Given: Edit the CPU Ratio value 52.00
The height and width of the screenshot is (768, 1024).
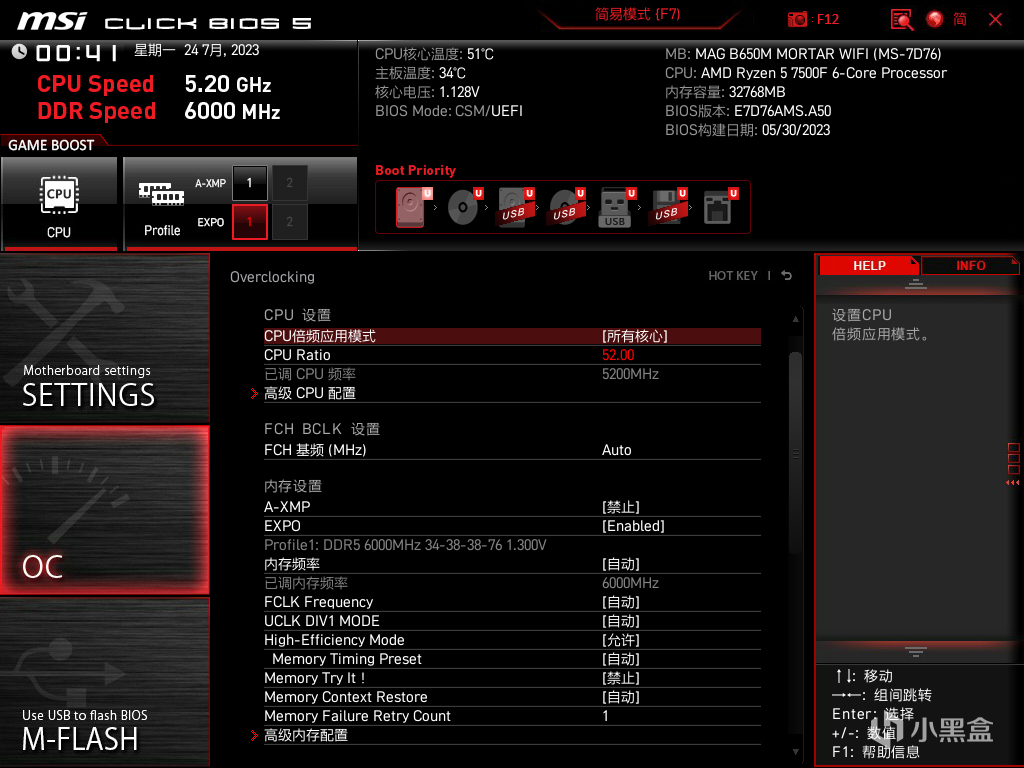Looking at the screenshot, I should (x=618, y=355).
